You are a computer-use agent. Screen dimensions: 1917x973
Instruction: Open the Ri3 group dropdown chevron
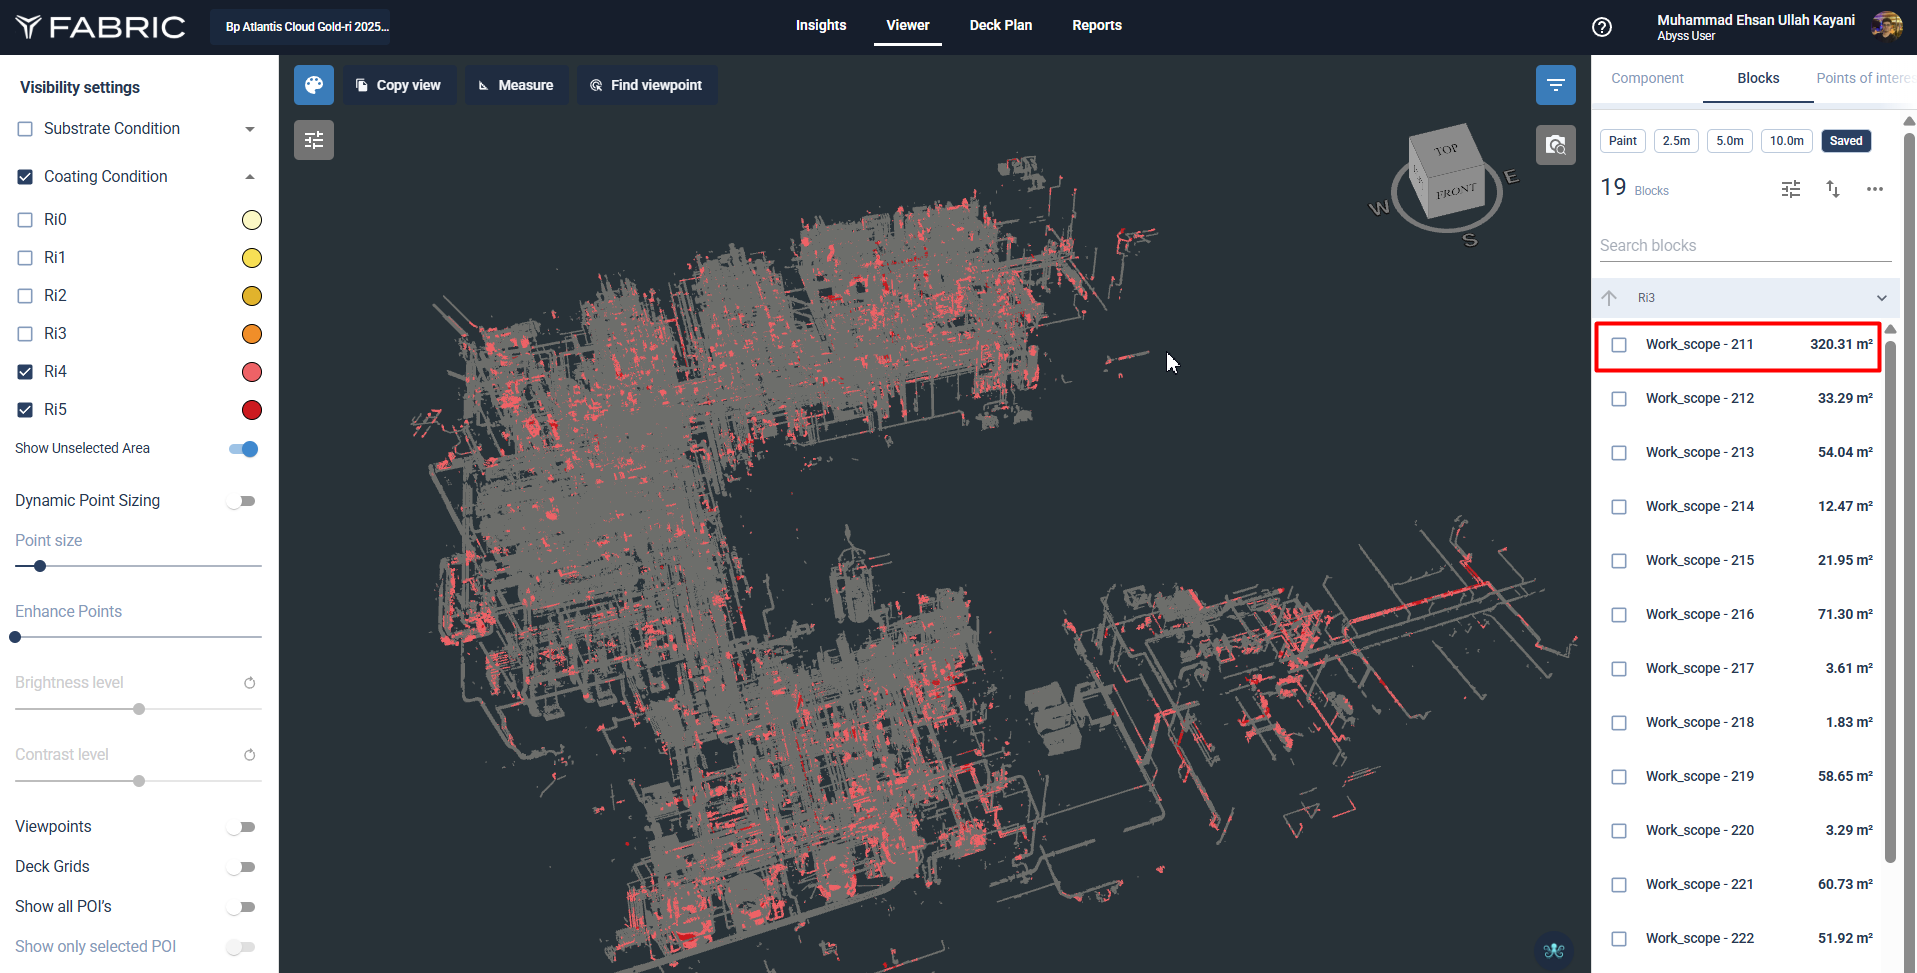(x=1881, y=298)
